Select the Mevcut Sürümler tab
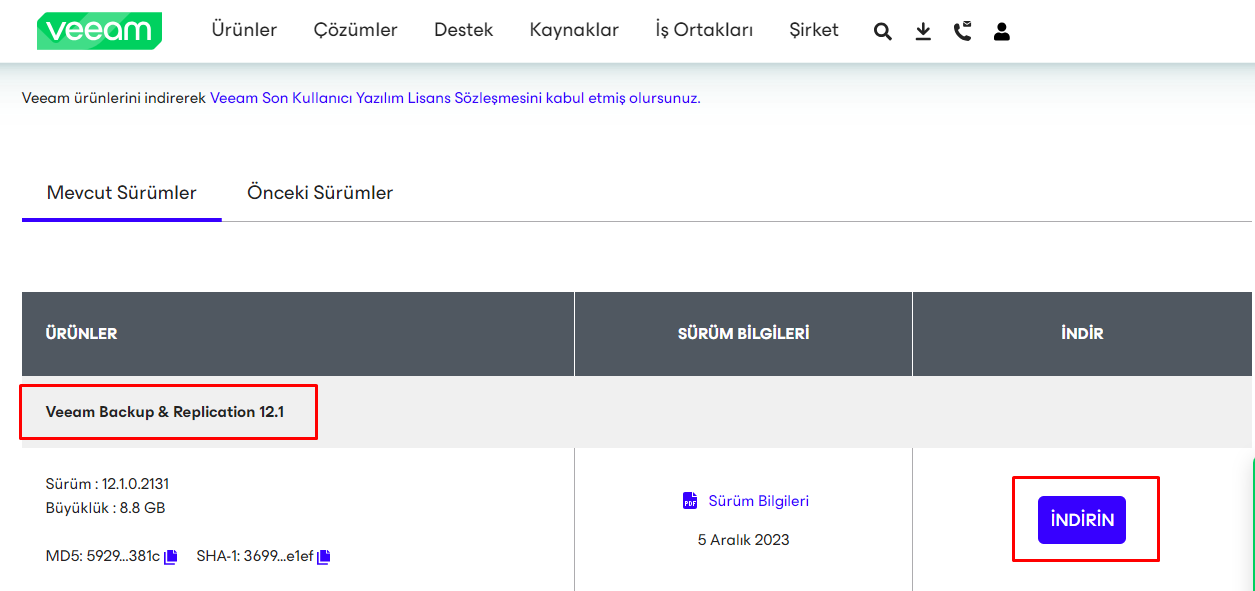 click(x=122, y=193)
